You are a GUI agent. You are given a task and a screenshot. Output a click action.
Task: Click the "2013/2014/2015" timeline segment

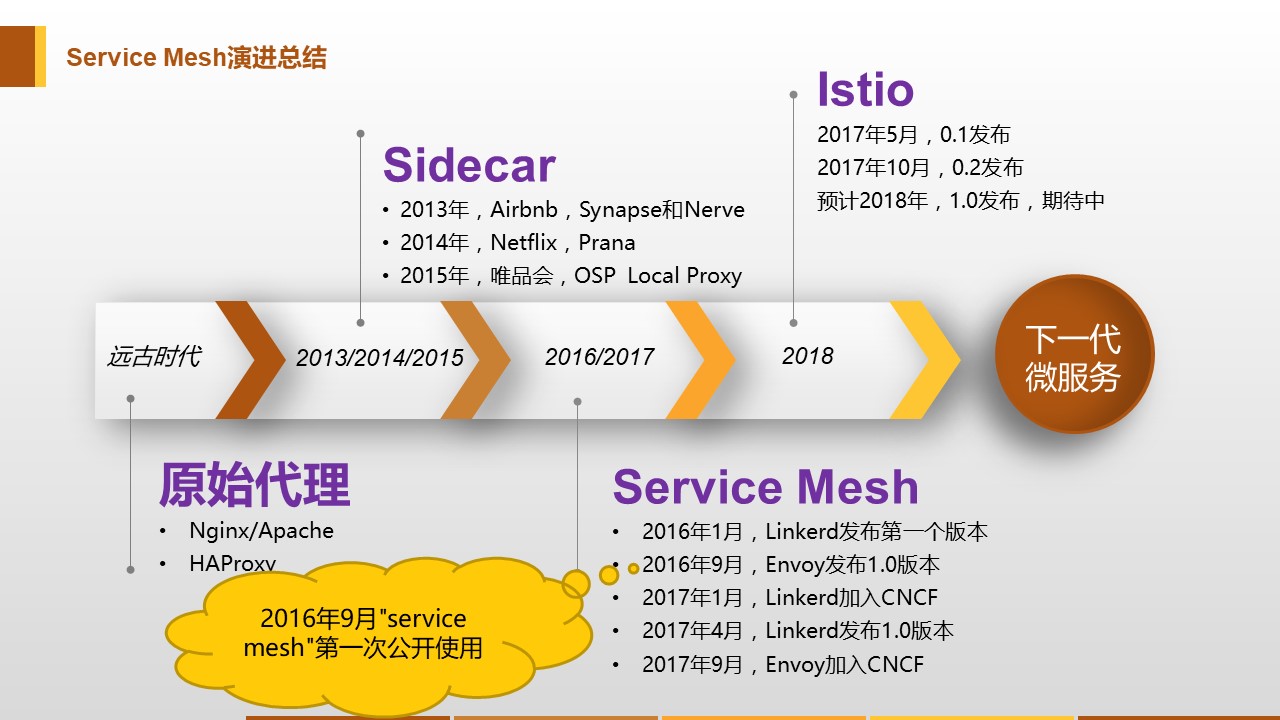pos(380,358)
